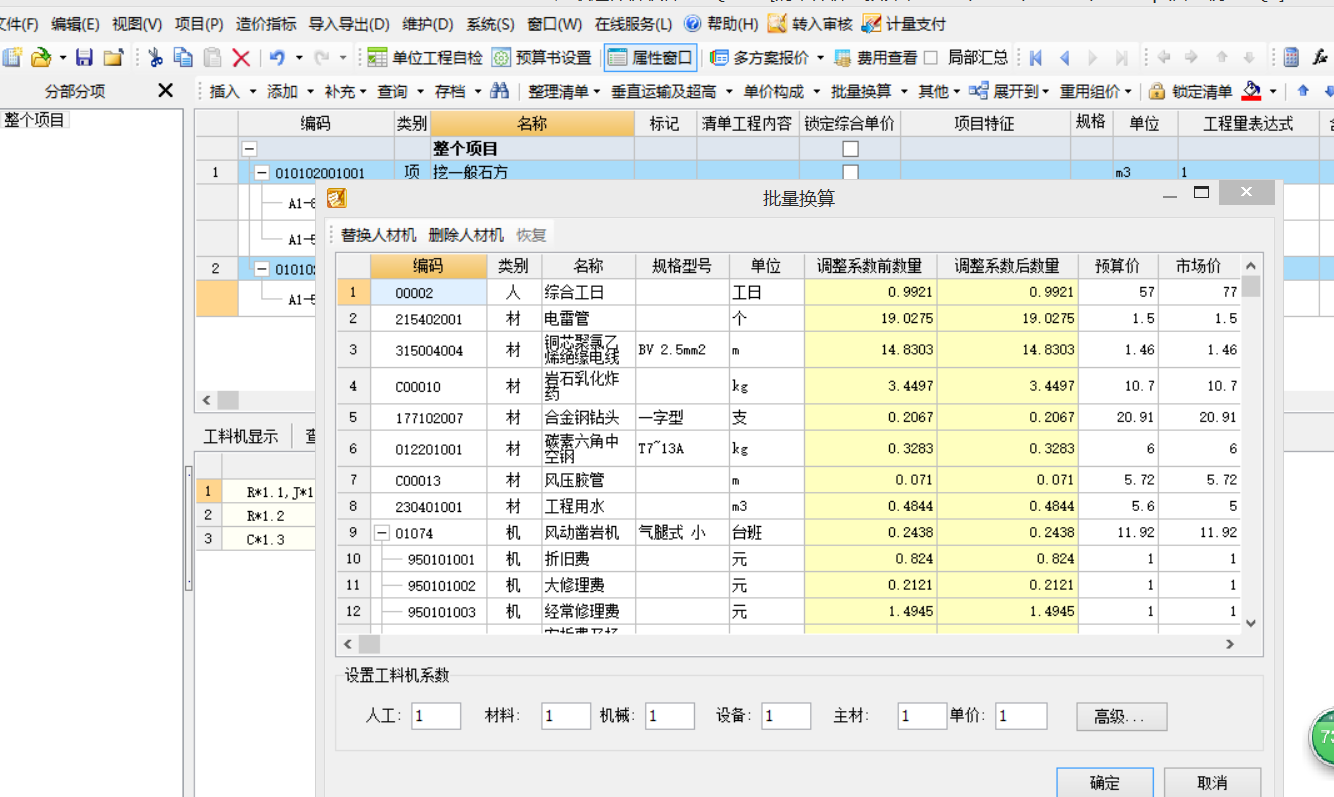Select 整个项目 in the tree panel

pos(35,120)
